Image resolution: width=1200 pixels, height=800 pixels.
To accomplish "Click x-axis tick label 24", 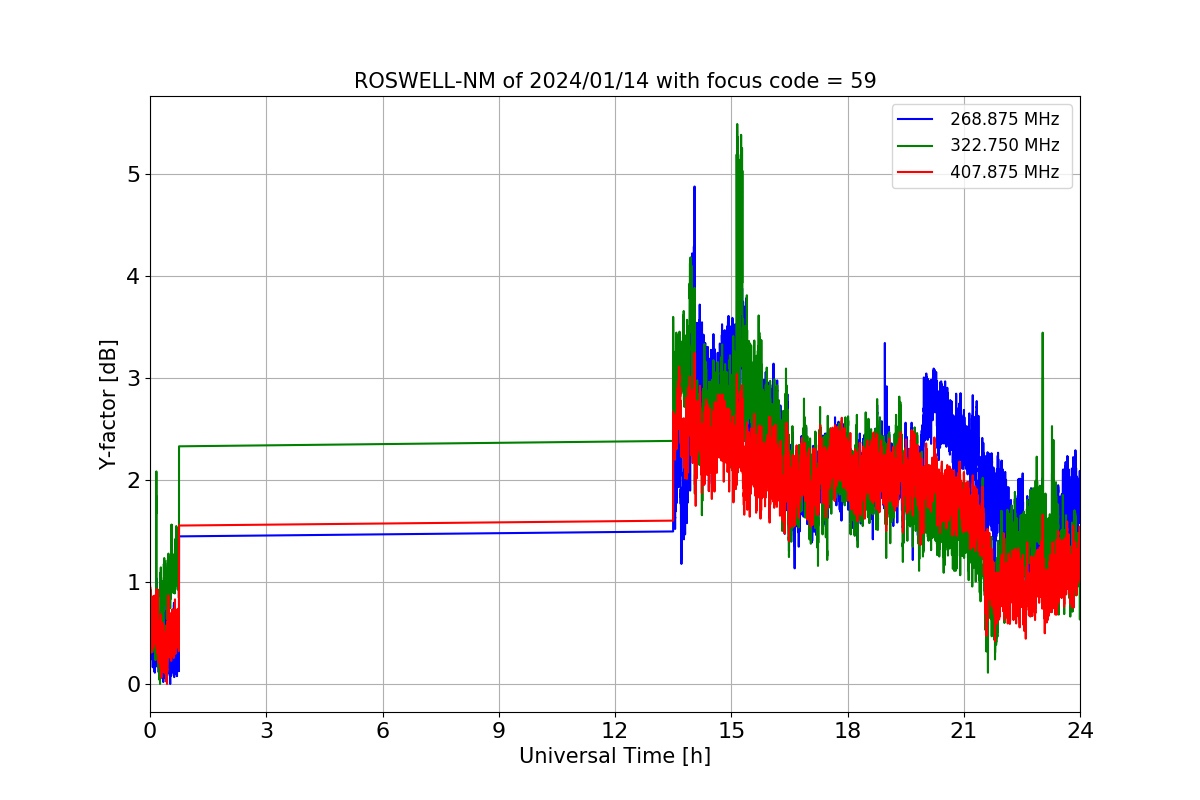I will click(x=1080, y=731).
